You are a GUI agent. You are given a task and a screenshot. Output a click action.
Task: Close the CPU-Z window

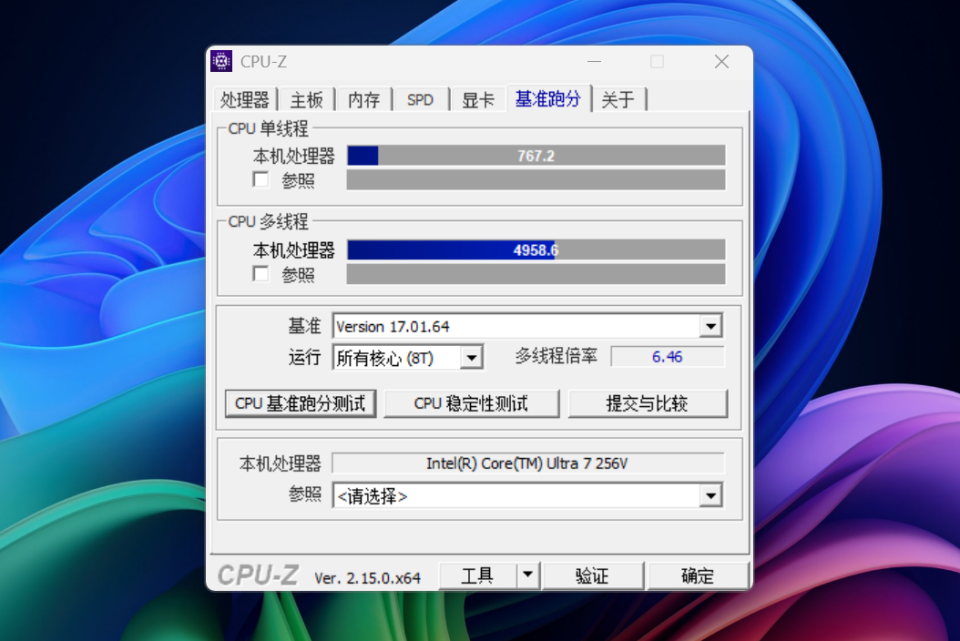(x=721, y=61)
